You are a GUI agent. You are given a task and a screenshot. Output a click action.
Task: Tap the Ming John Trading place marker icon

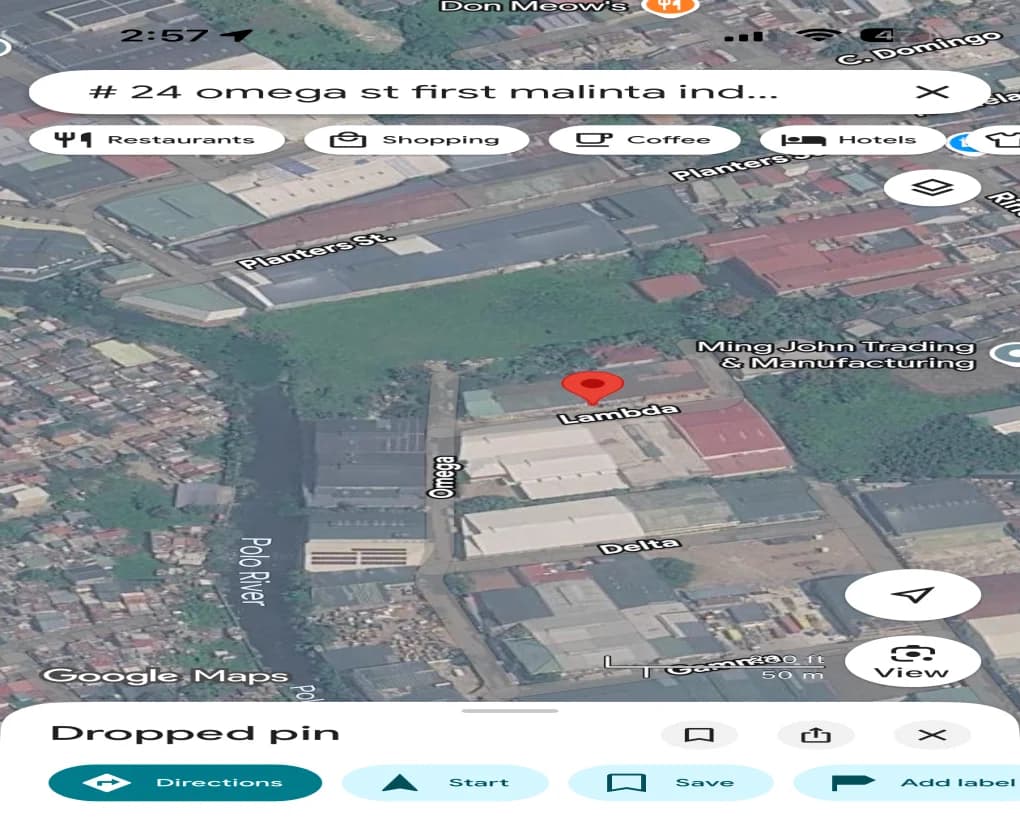click(1007, 354)
